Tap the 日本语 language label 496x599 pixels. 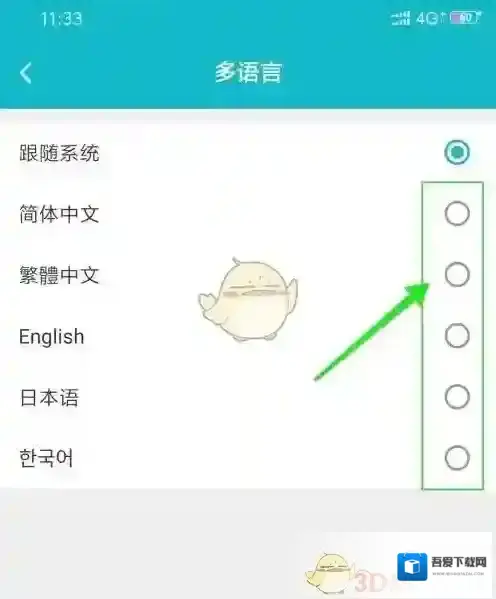tap(49, 397)
